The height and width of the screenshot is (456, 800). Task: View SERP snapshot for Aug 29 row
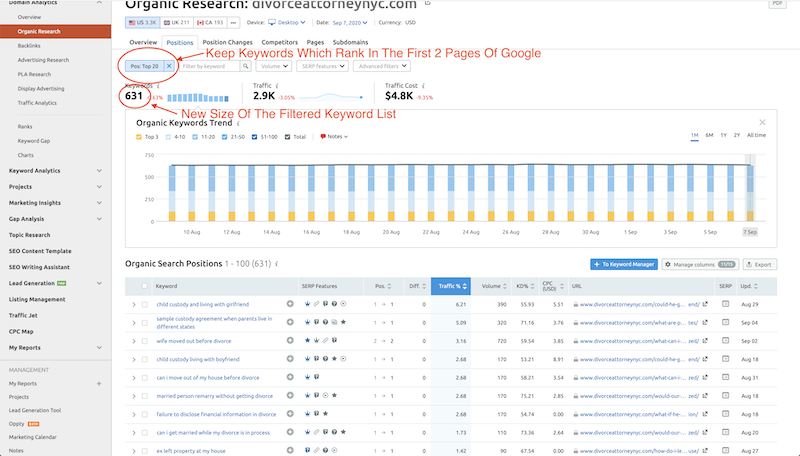coord(726,304)
